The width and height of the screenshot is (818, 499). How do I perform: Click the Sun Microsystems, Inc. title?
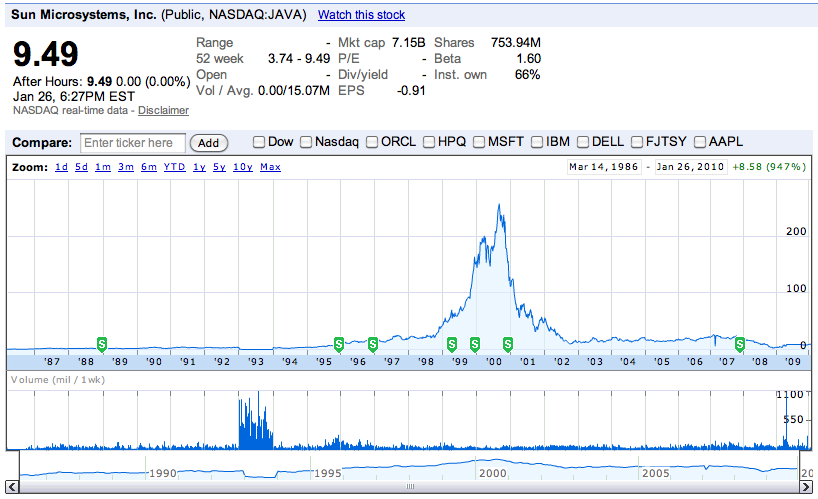tap(84, 15)
